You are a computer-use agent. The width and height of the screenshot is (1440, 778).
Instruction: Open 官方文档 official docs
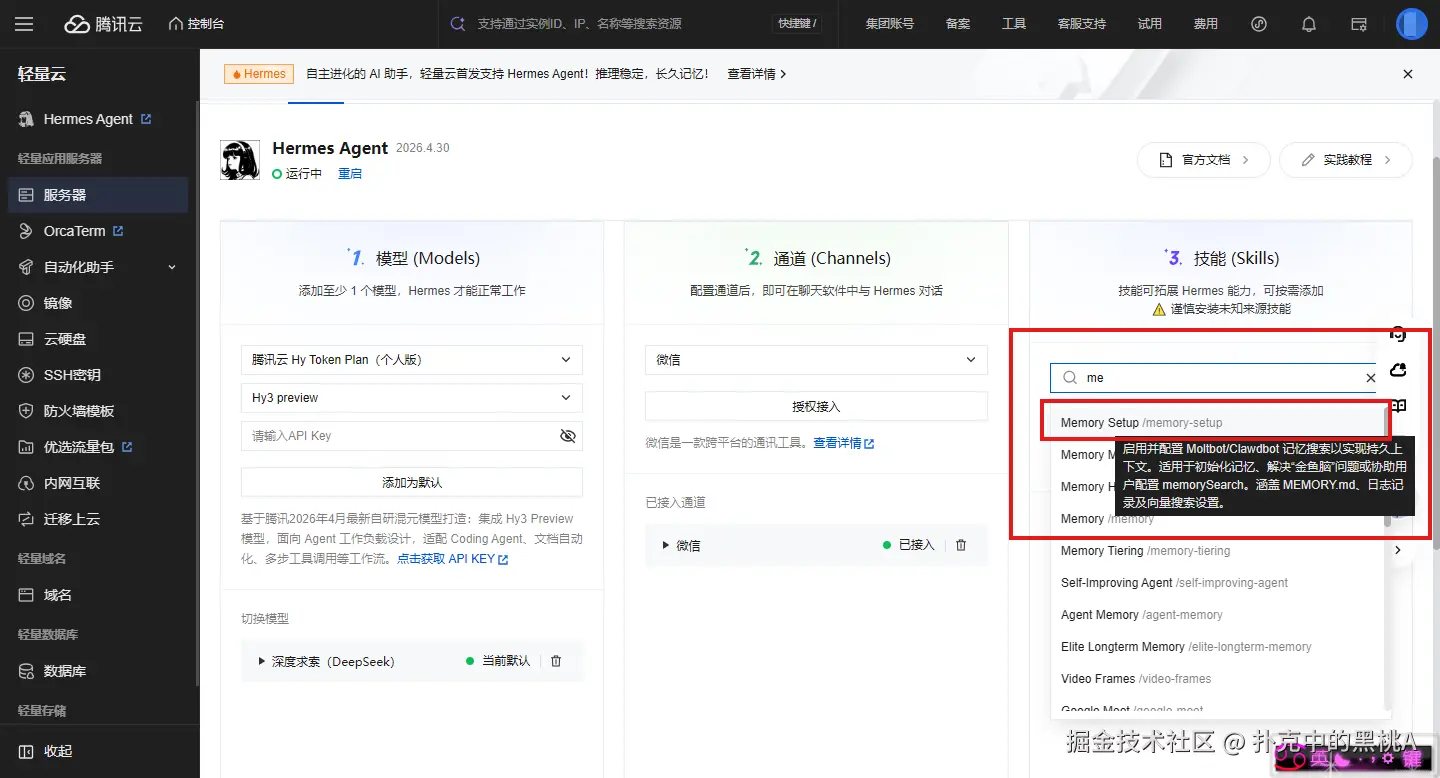pyautogui.click(x=1204, y=160)
